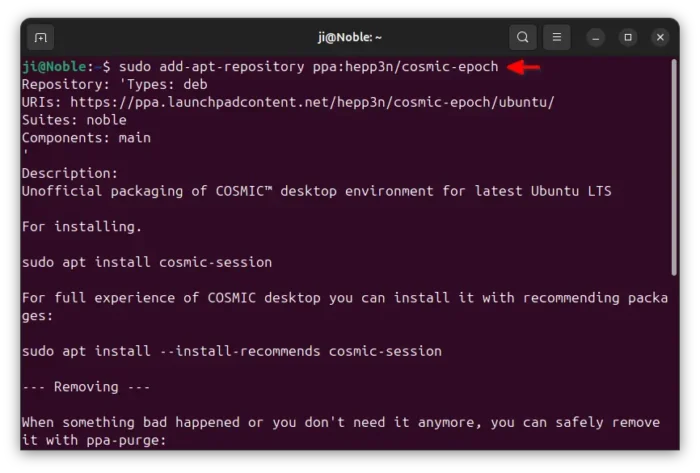This screenshot has height=473, width=700.
Task: Click the '--- Removing ---' heading line
Action: point(84,386)
